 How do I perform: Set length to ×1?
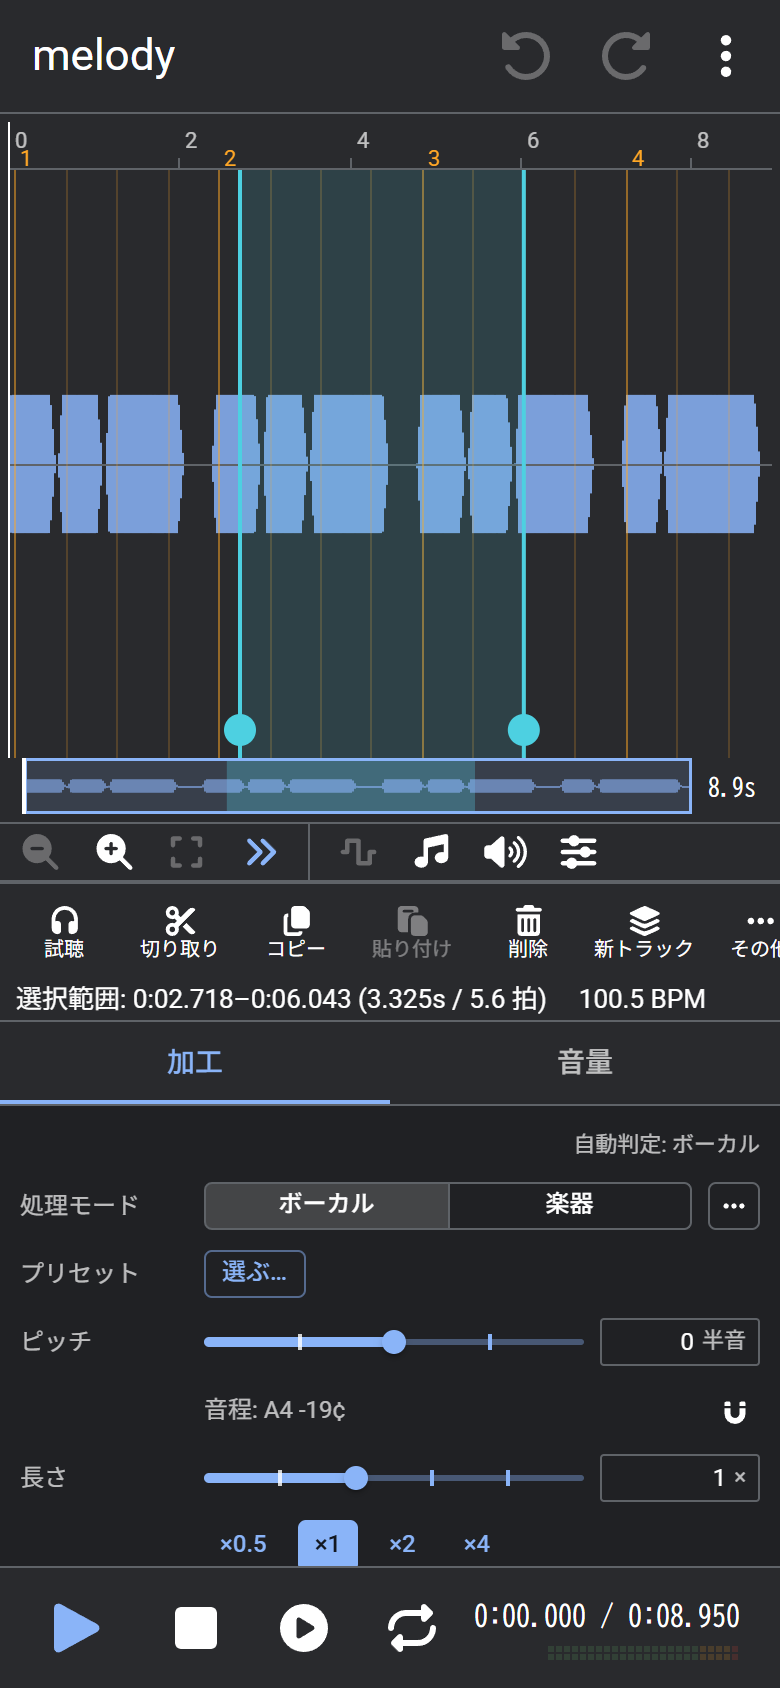point(328,1543)
